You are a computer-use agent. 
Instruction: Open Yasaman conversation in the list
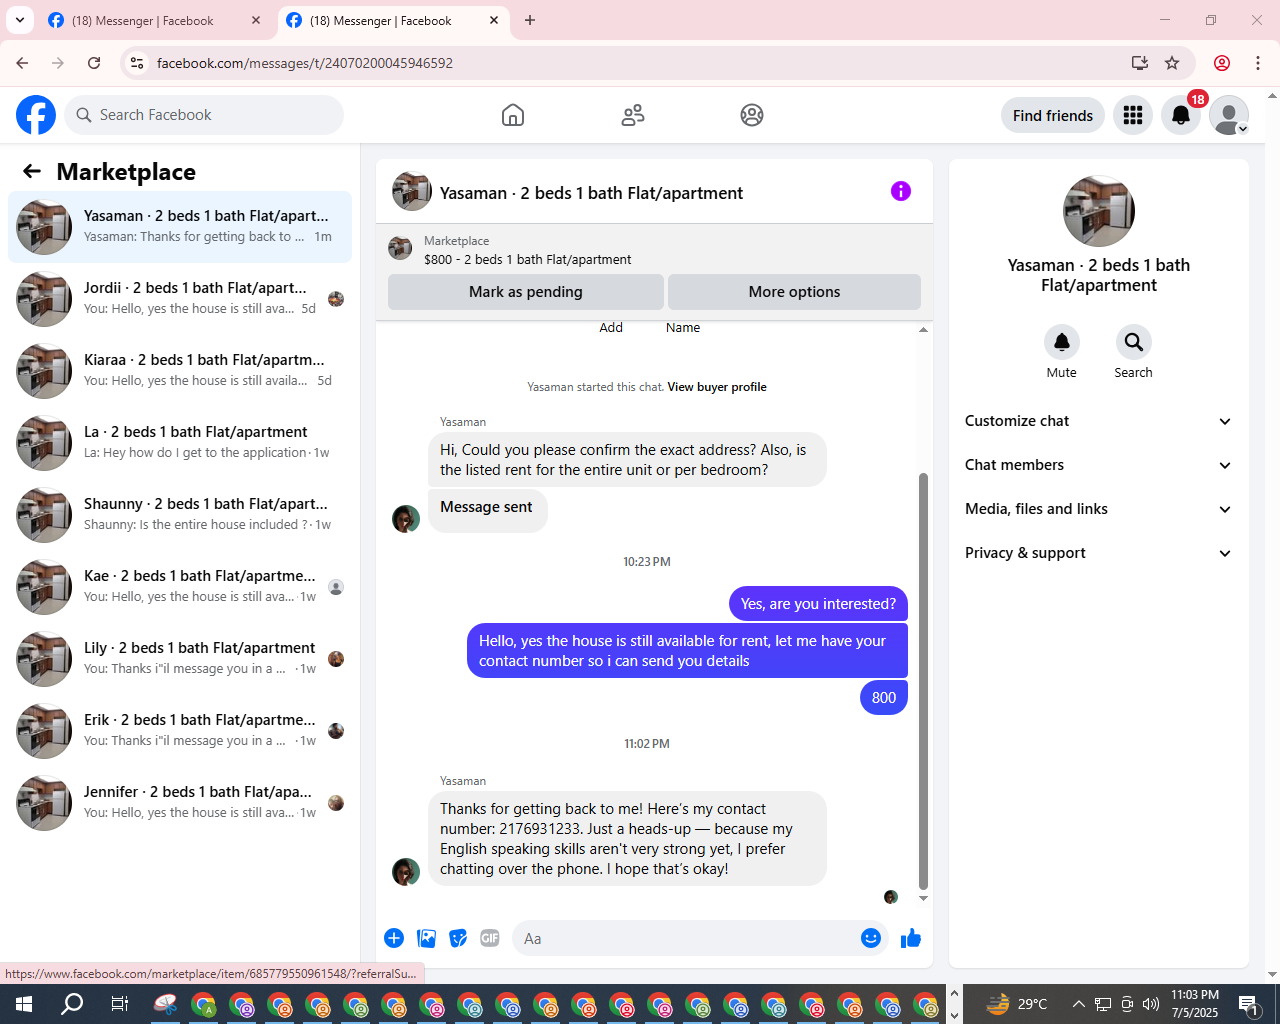(x=180, y=227)
